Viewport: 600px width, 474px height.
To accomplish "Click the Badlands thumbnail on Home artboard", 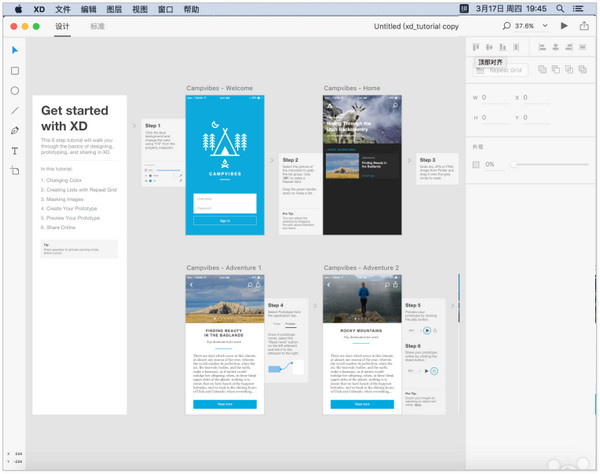I will 342,166.
